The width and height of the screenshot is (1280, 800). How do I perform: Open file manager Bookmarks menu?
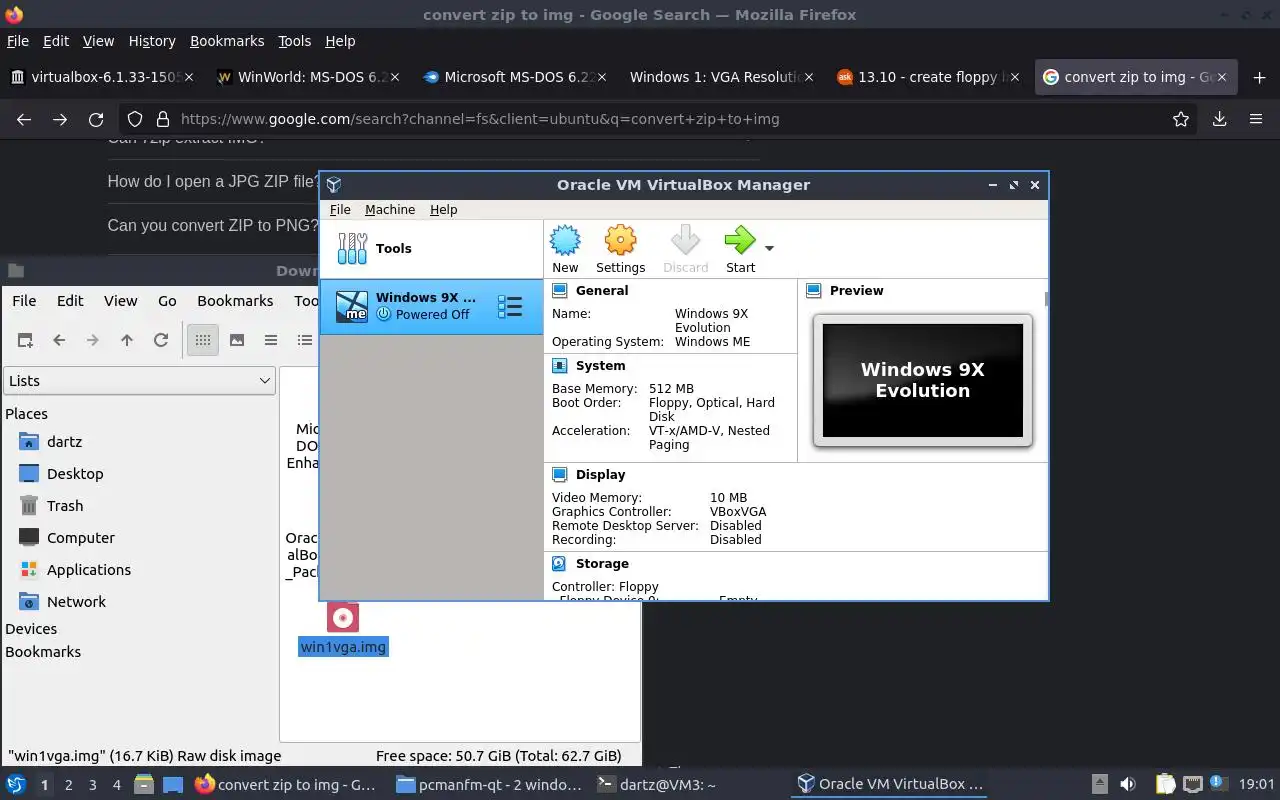pyautogui.click(x=235, y=300)
